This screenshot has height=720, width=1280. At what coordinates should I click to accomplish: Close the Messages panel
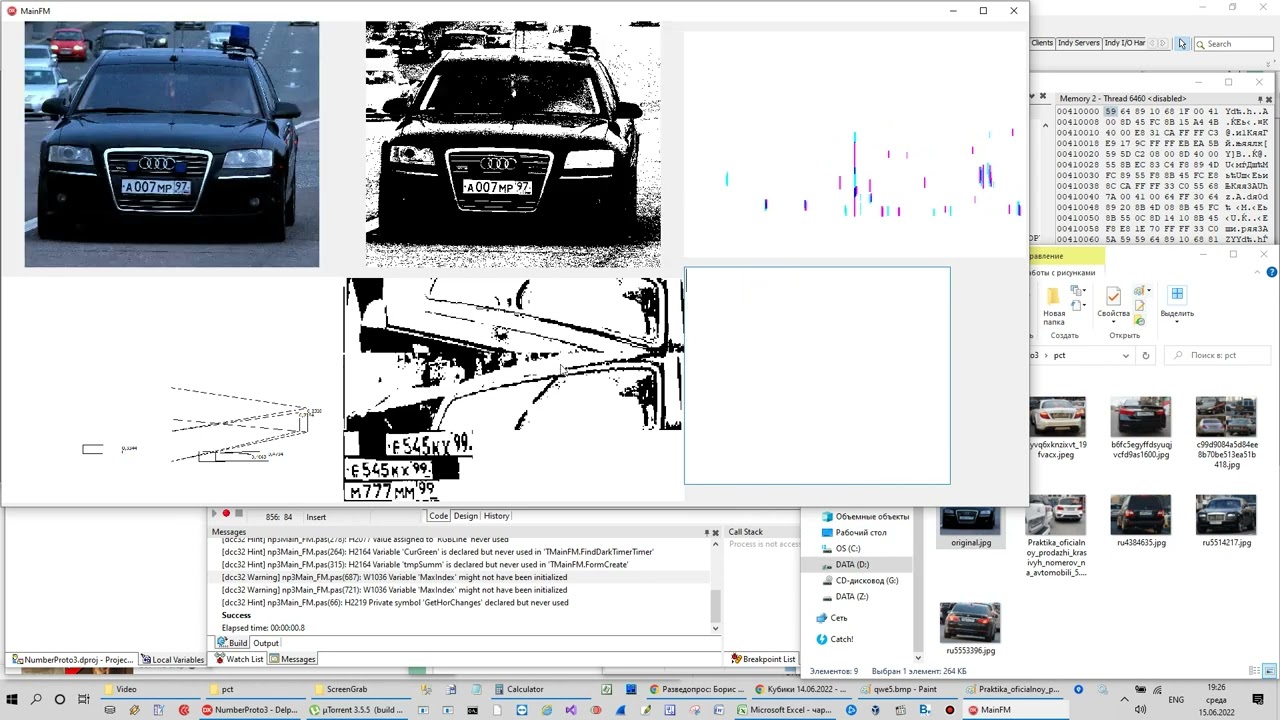(716, 532)
